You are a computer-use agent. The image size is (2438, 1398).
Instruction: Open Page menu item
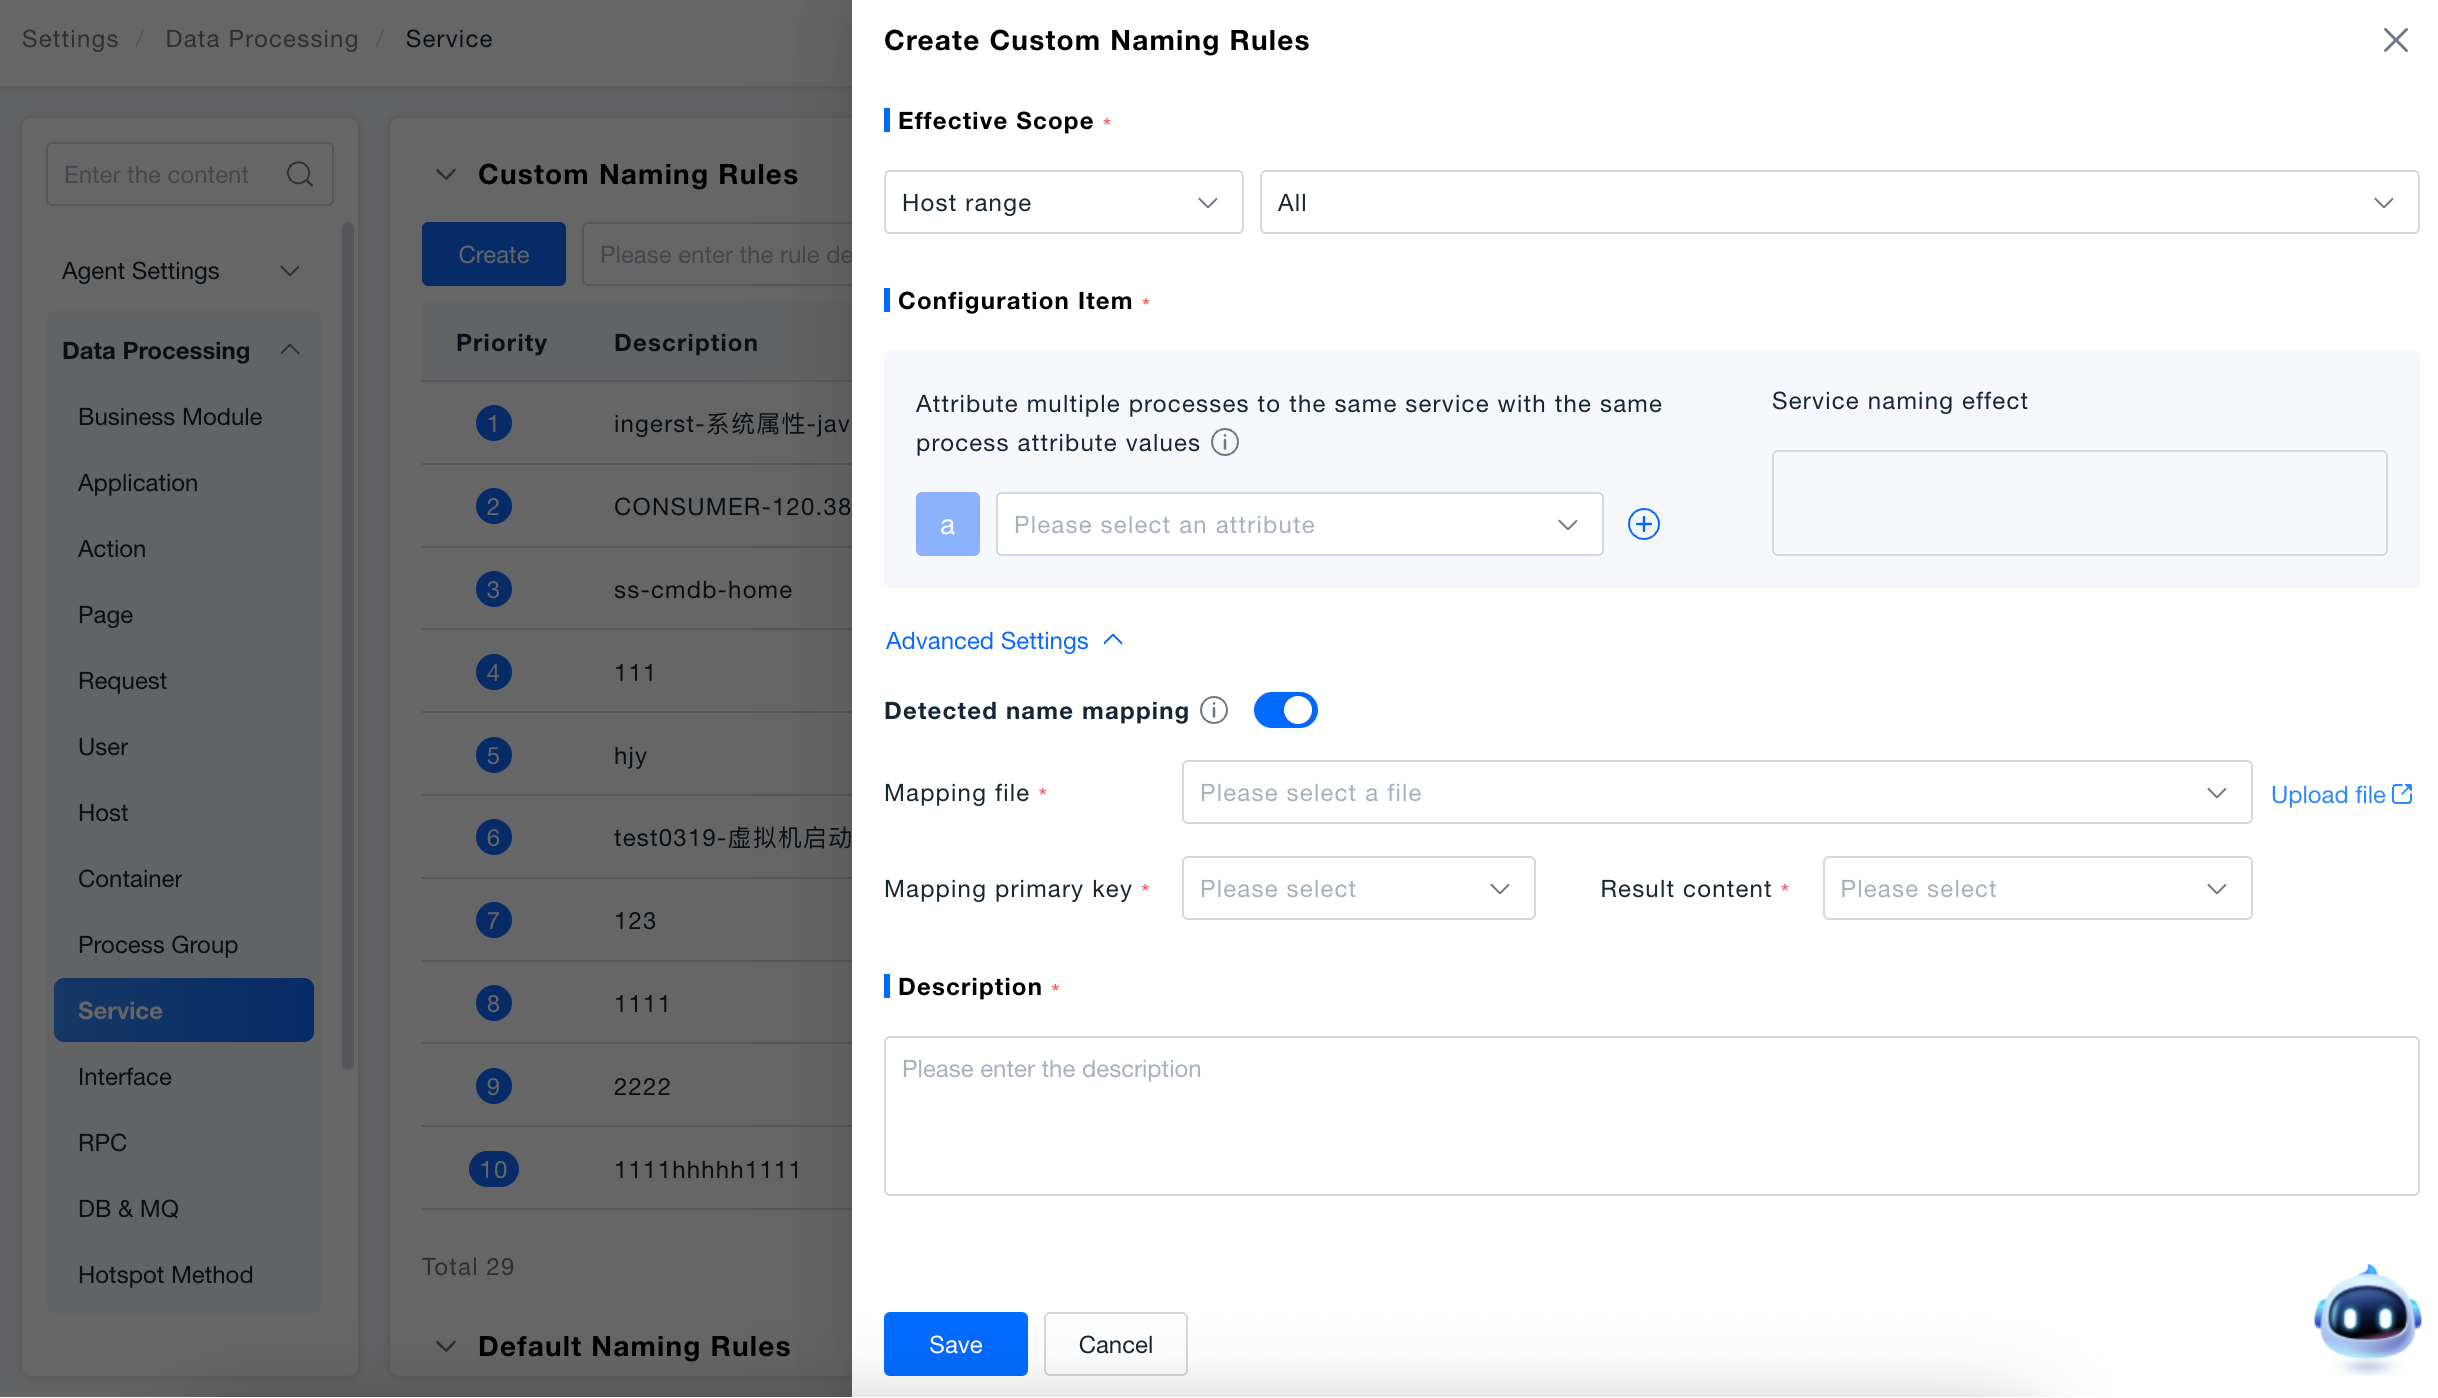(x=183, y=615)
